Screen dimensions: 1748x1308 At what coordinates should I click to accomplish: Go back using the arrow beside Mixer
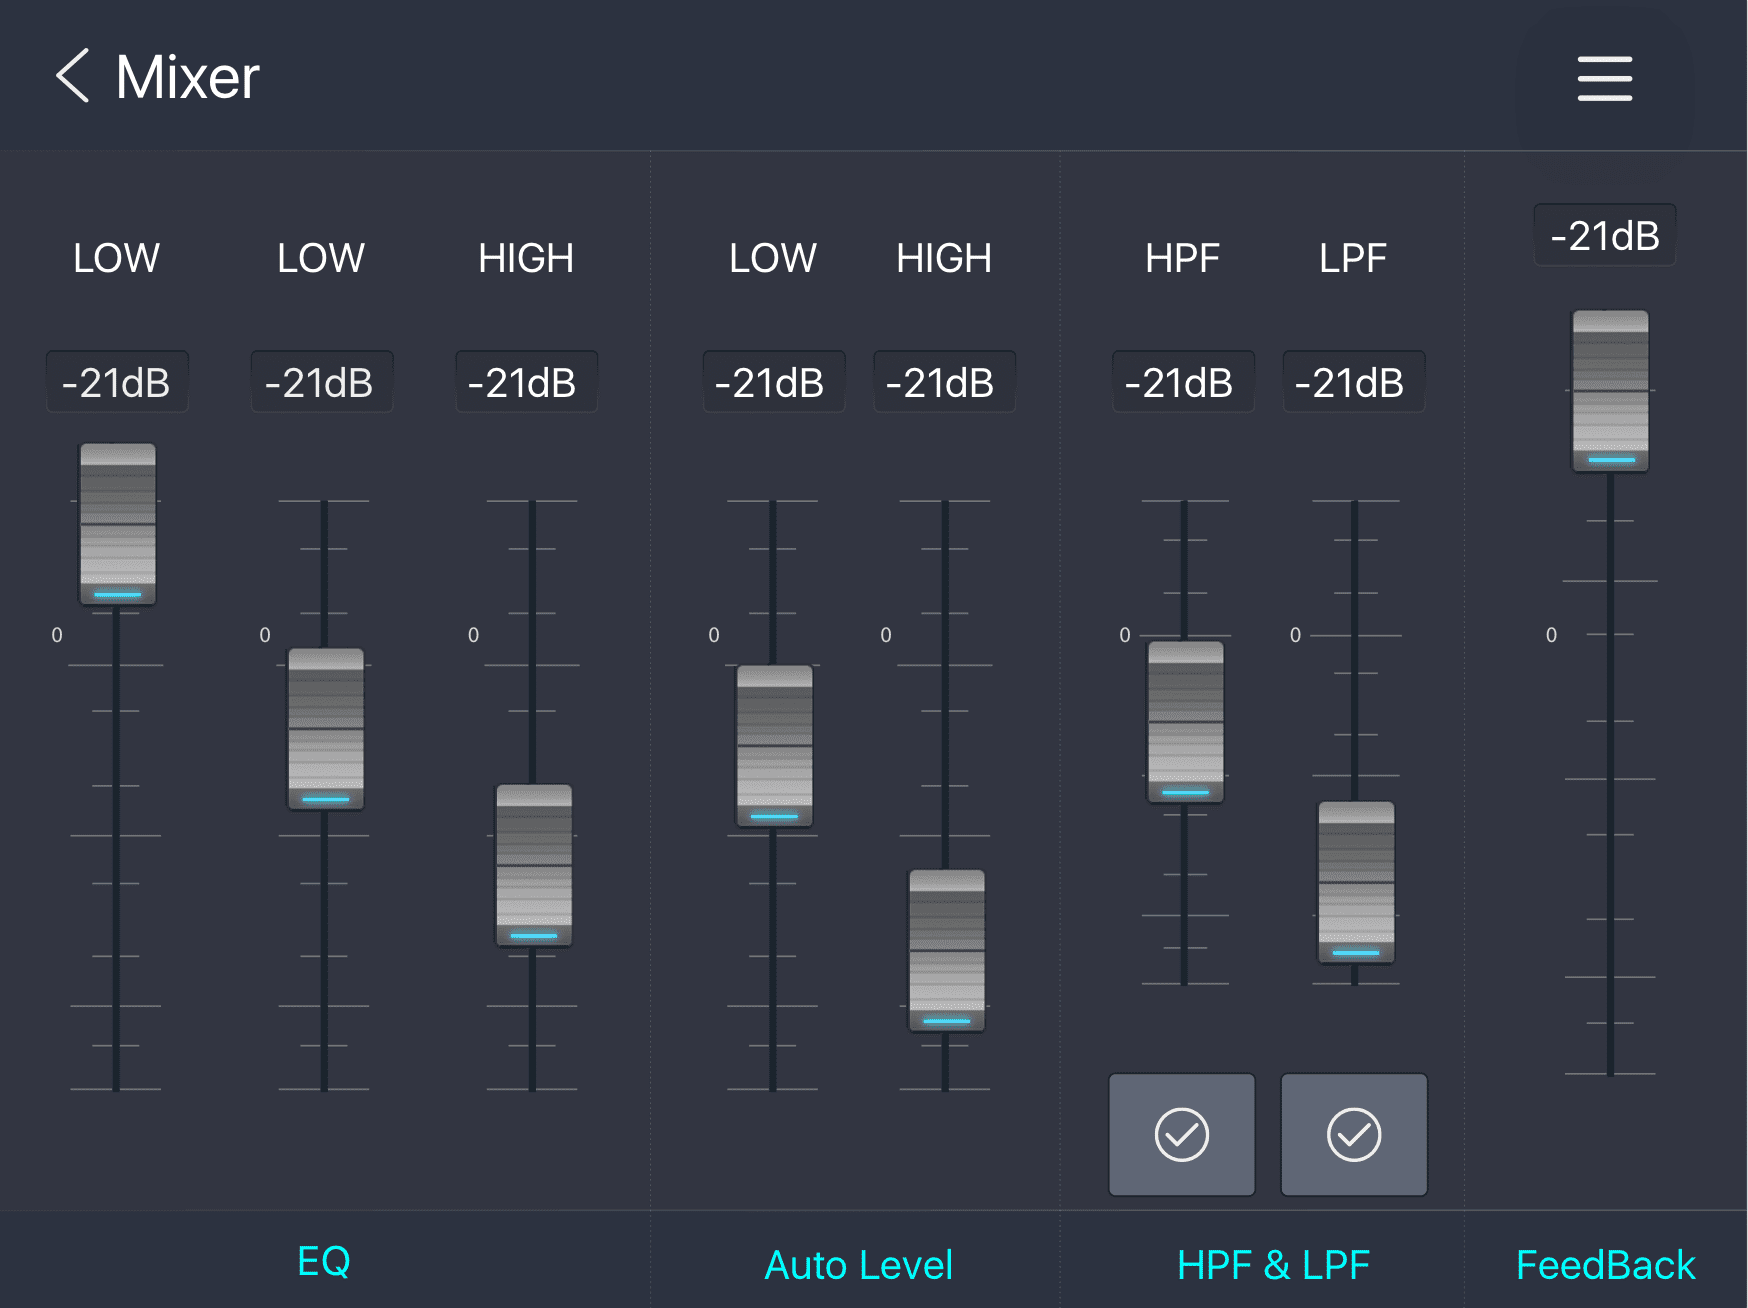tap(73, 76)
